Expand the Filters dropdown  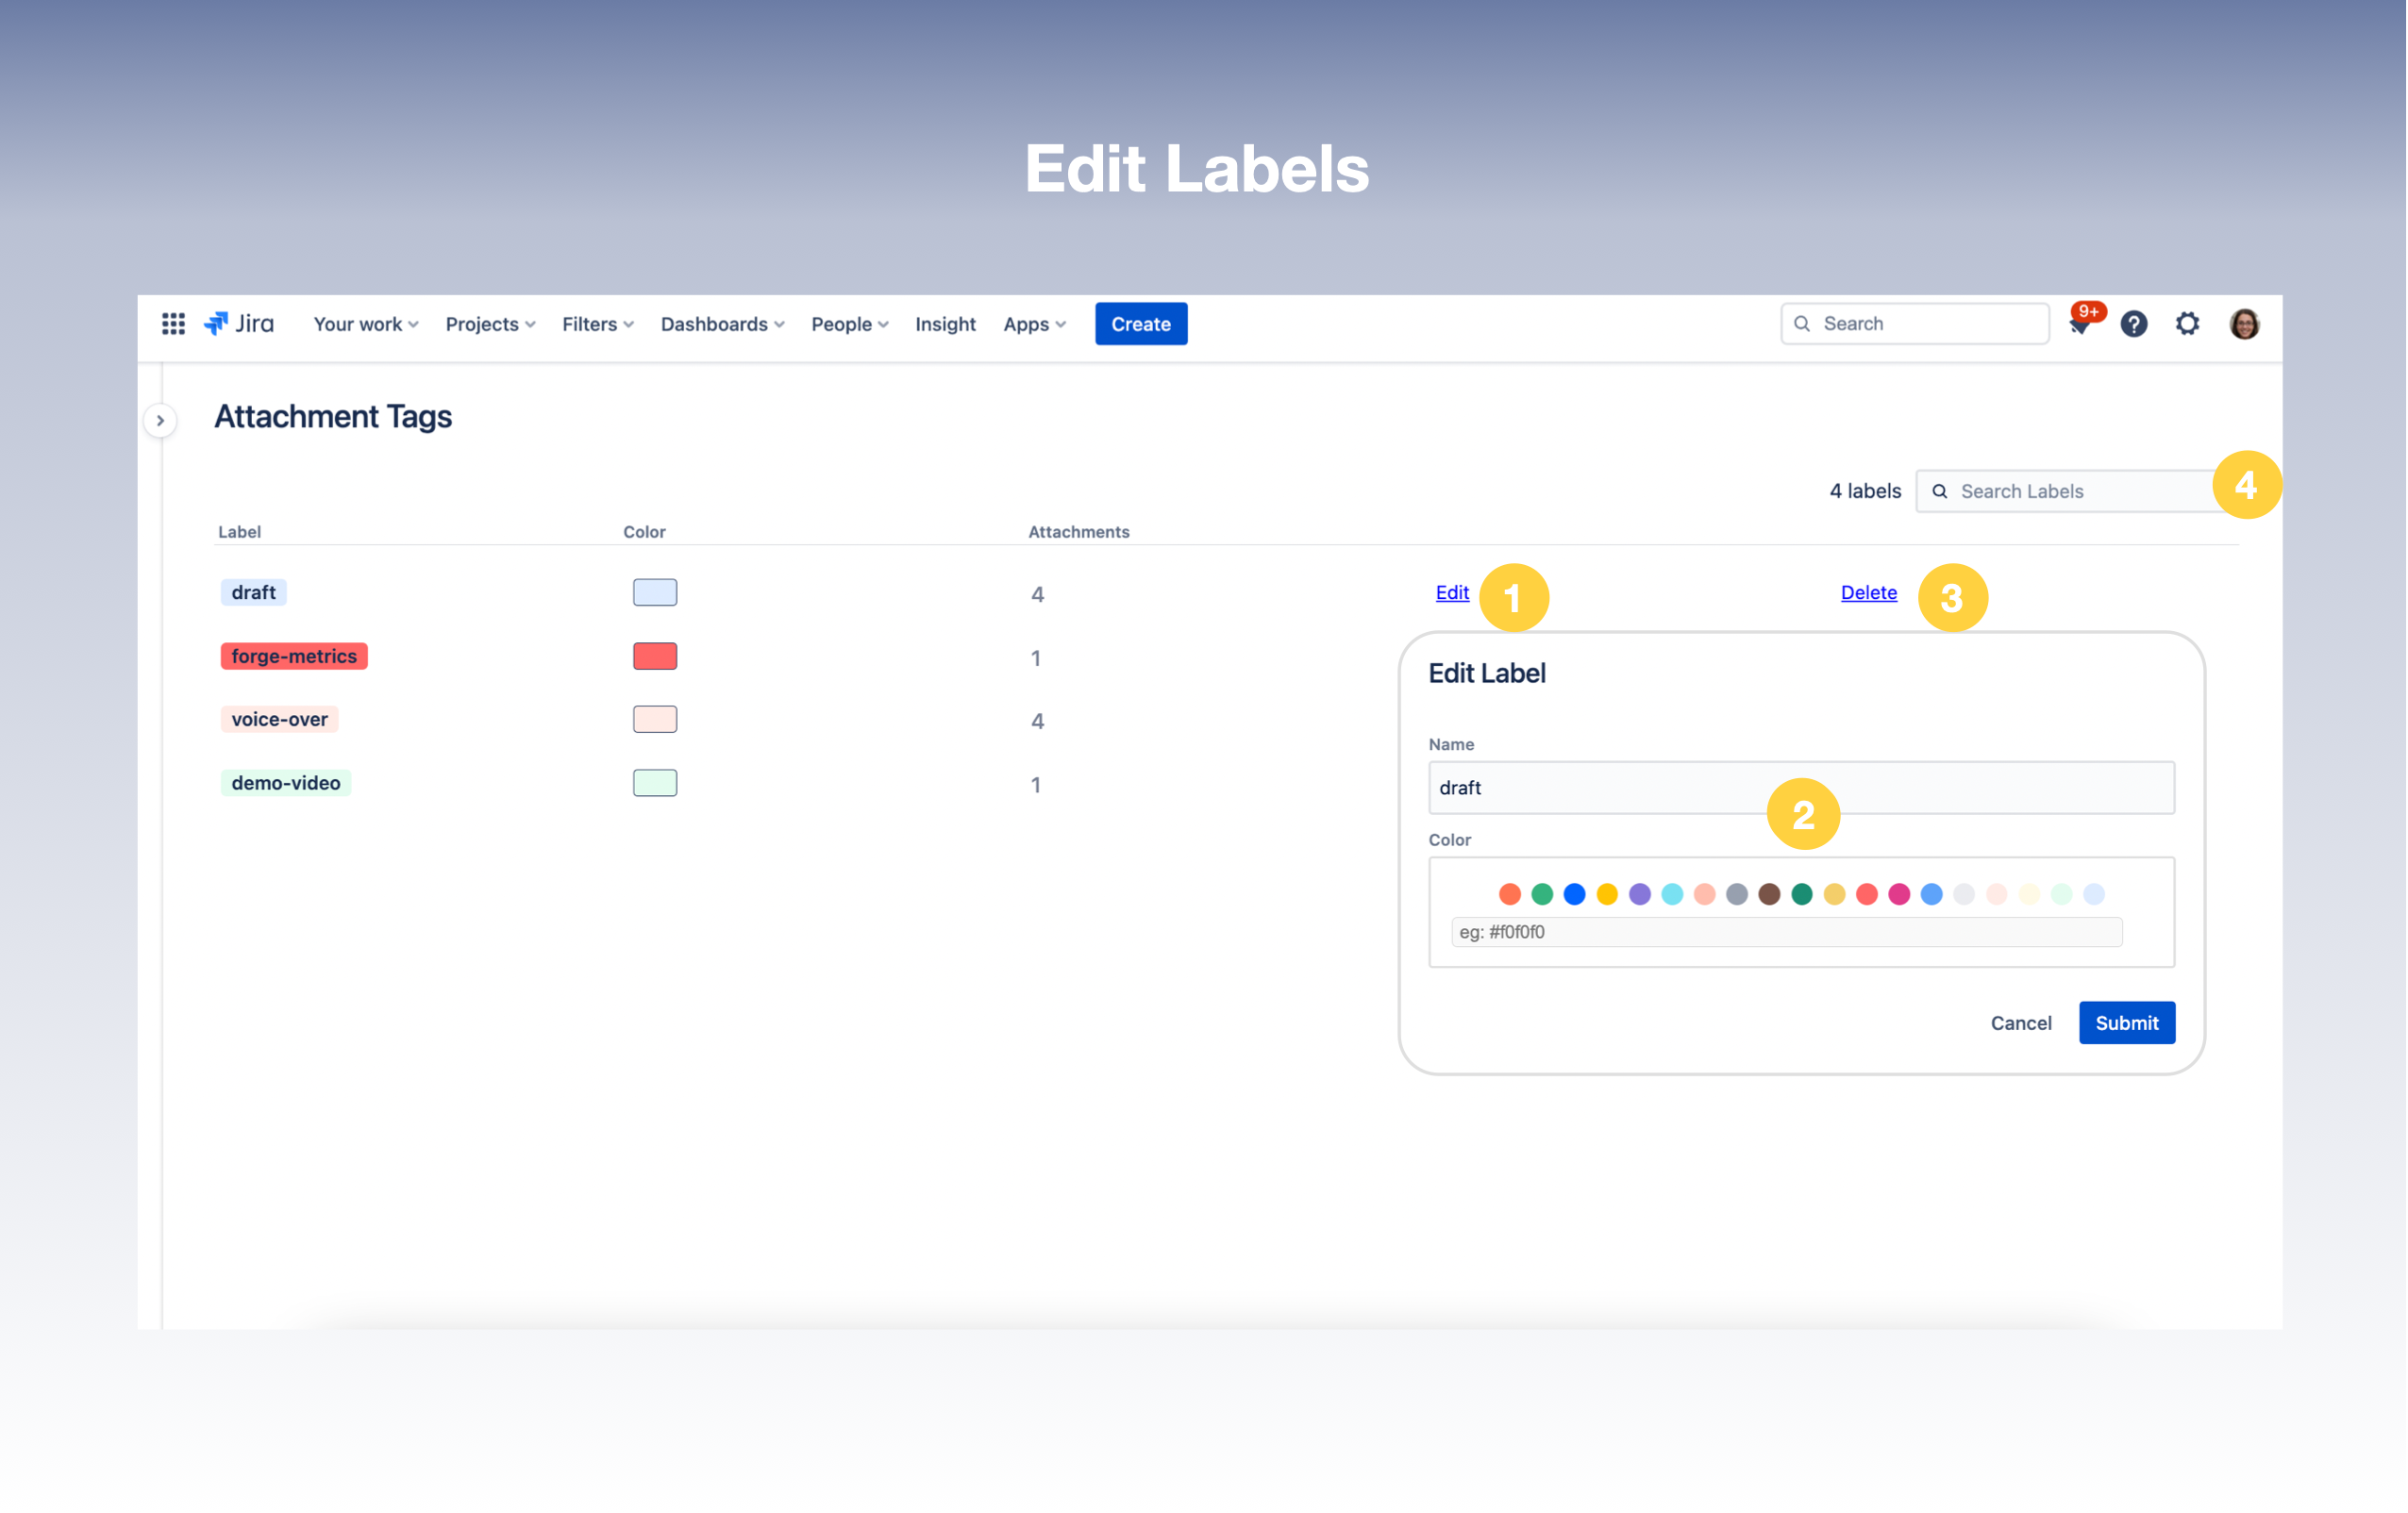[597, 324]
